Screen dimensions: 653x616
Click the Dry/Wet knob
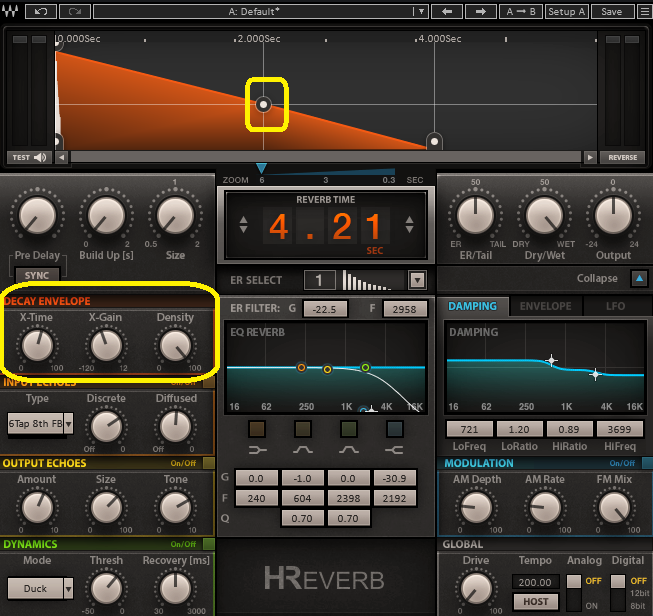tap(544, 214)
